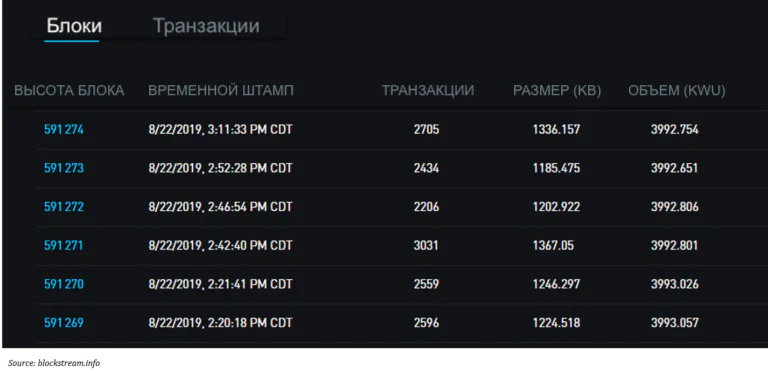Click the ВЫСОТА БЛОКА column header

pos(69,91)
